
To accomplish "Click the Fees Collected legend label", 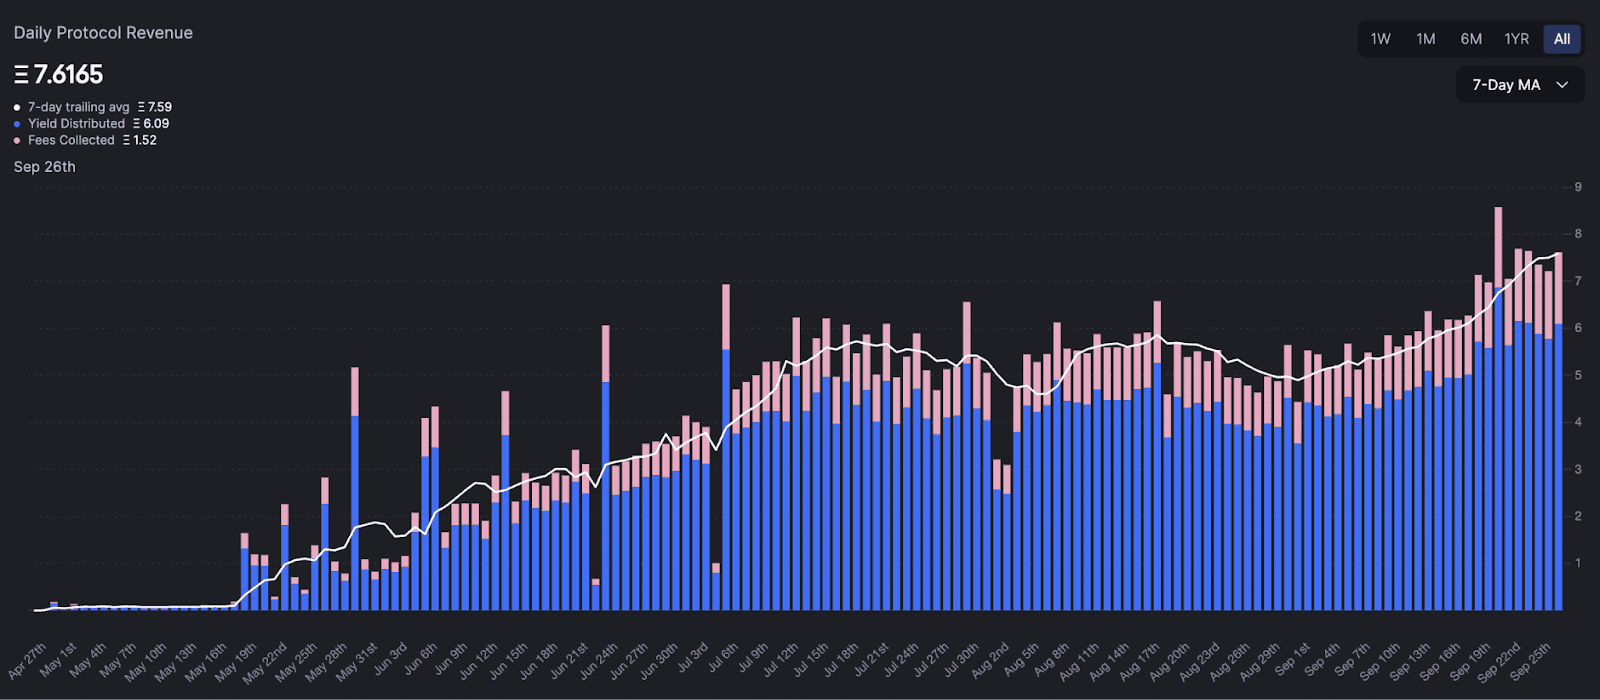I will coord(71,141).
